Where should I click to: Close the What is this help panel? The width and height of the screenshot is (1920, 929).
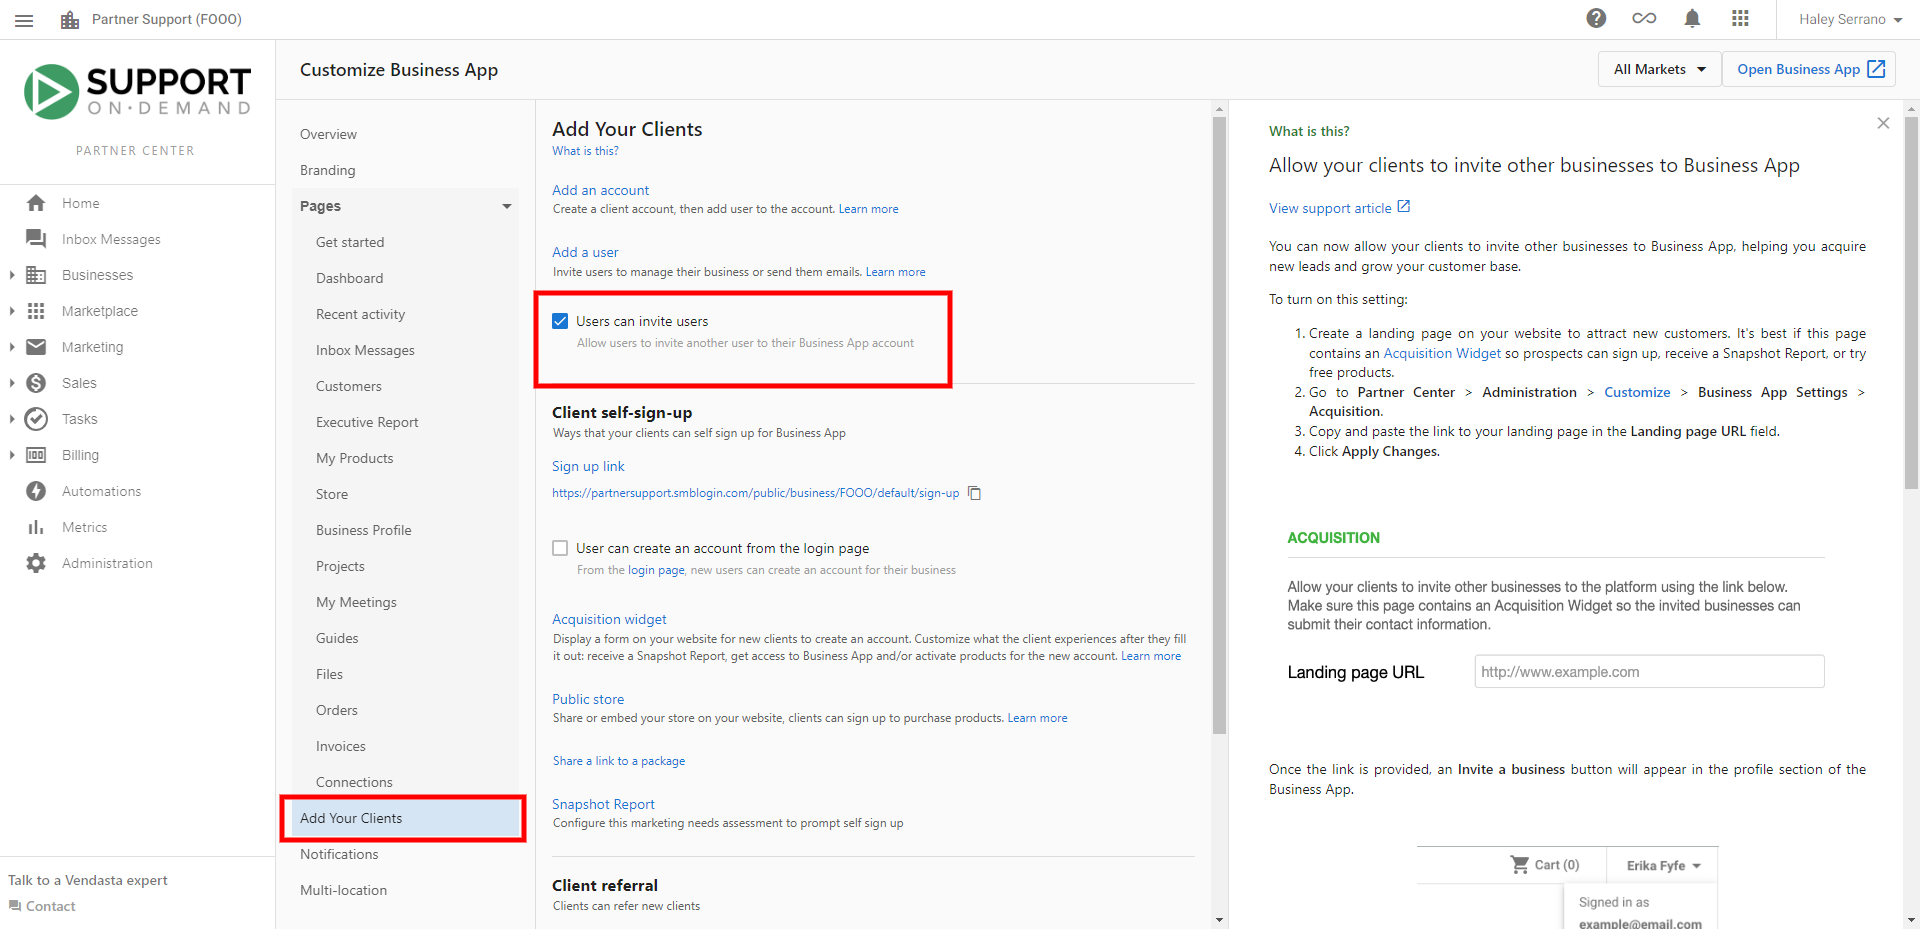1883,123
